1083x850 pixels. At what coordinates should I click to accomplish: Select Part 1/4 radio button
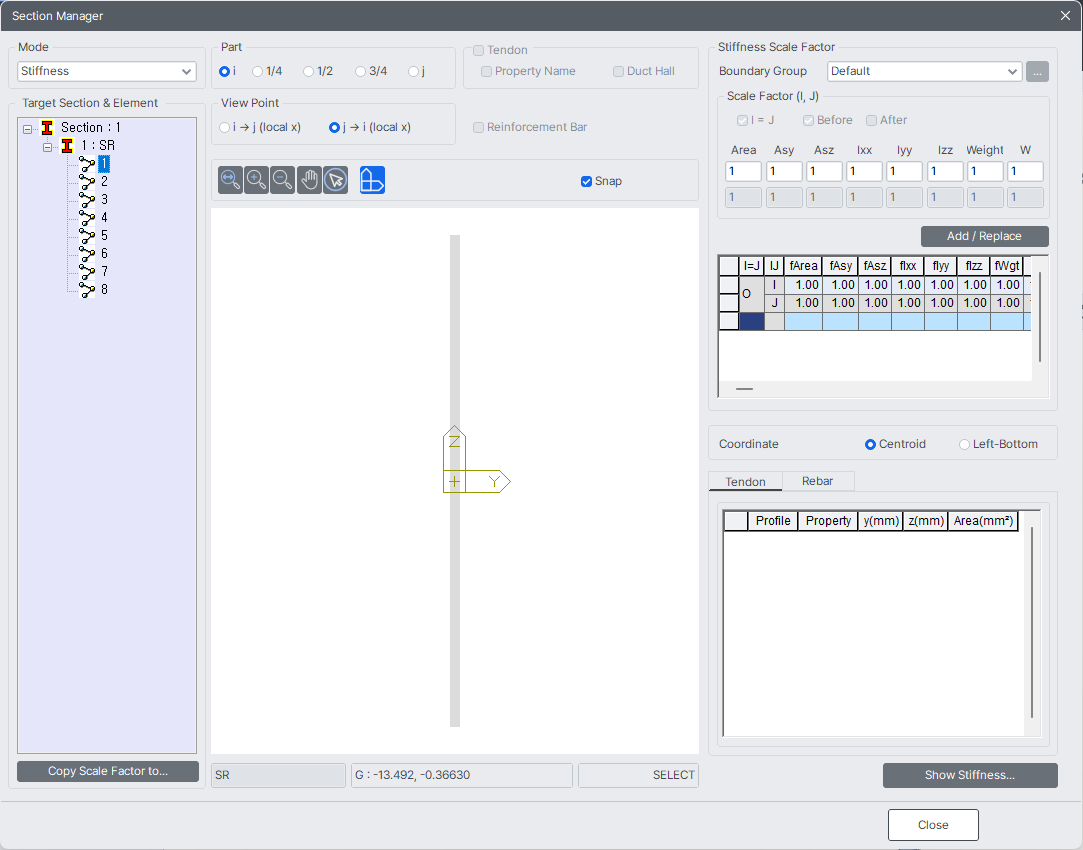[258, 71]
